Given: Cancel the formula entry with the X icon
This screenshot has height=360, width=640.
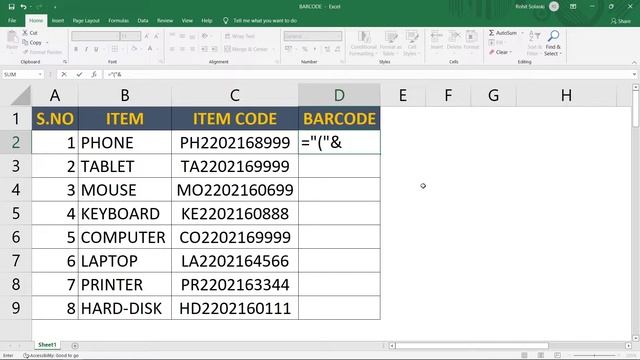Looking at the screenshot, I should coord(64,74).
